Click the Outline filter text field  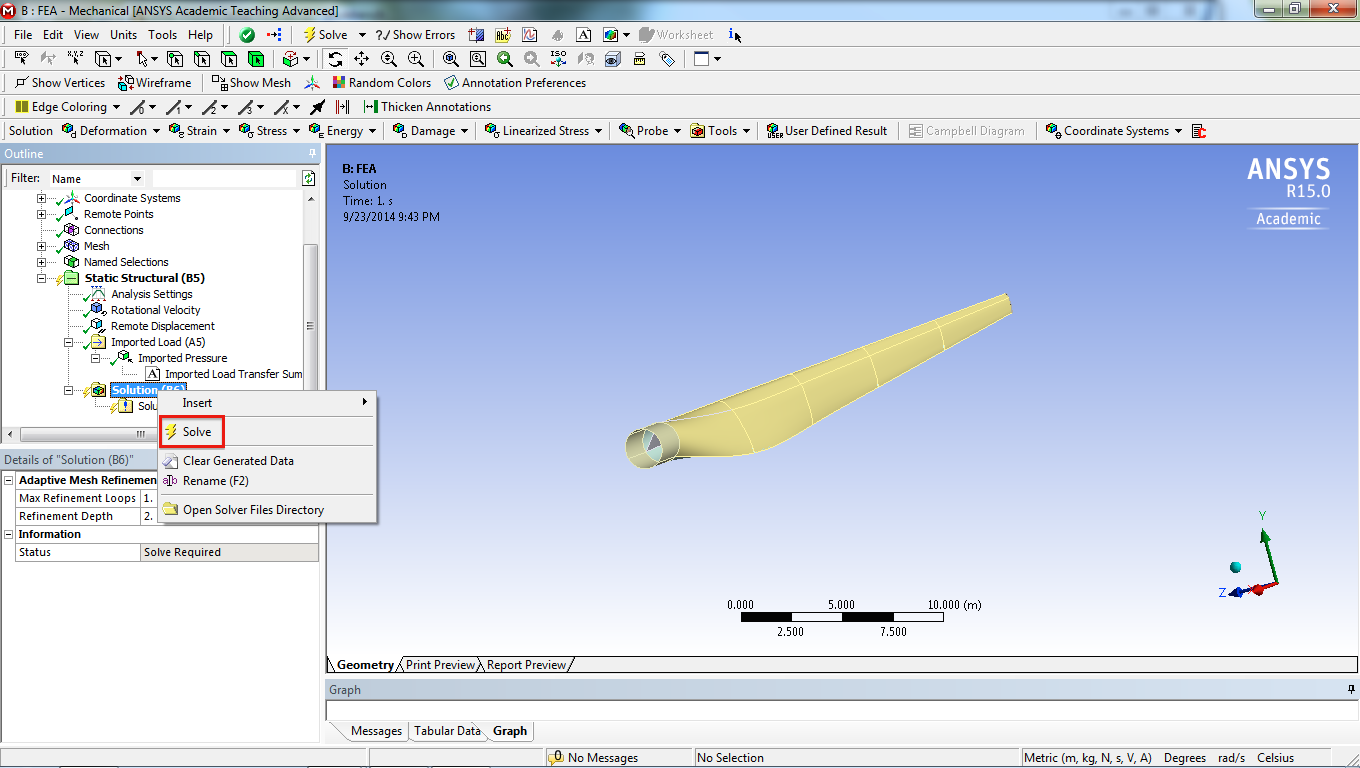tap(225, 179)
